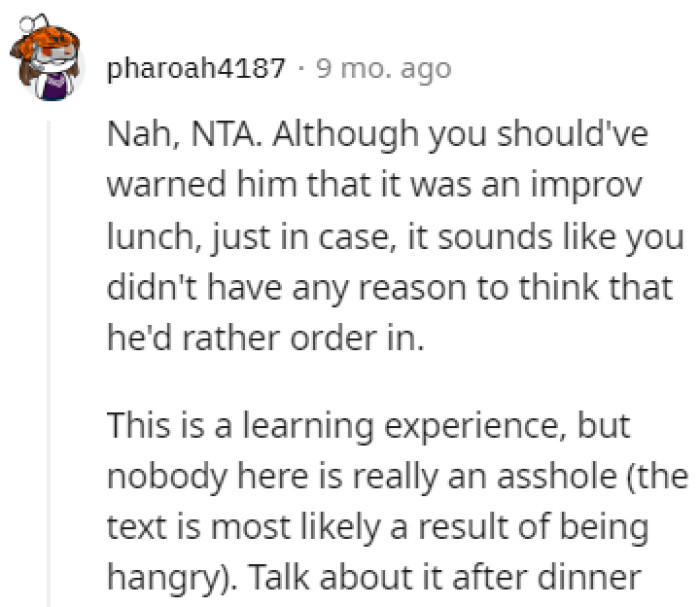700x607 pixels.
Task: Click the word 'Talk' in the last line
Action: 279,578
